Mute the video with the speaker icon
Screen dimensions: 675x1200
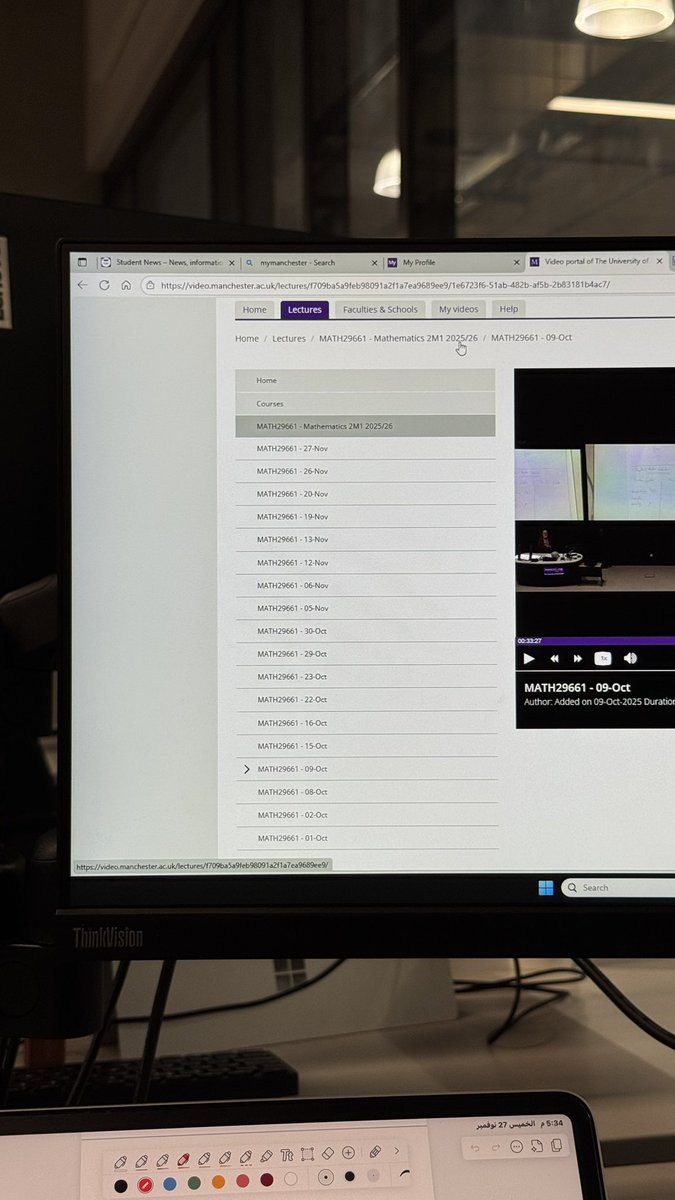pyautogui.click(x=630, y=658)
